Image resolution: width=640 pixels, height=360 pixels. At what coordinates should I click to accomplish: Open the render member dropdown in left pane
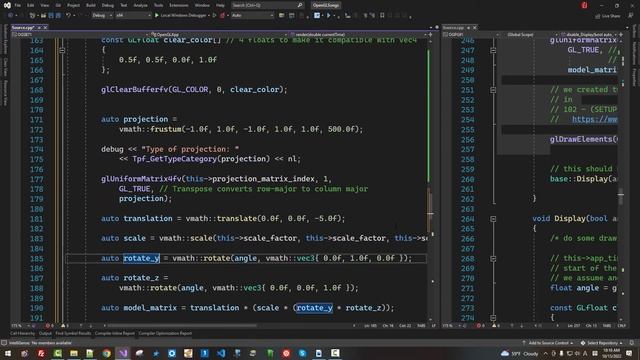pos(358,35)
